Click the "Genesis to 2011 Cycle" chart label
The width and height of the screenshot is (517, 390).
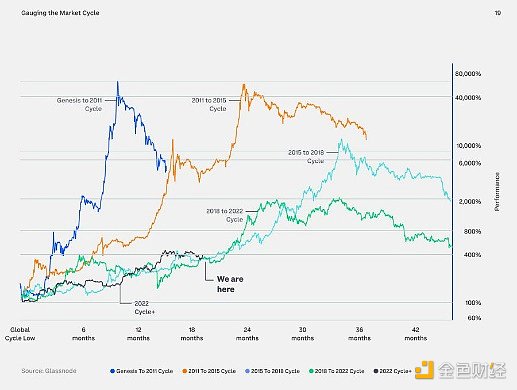(79, 104)
